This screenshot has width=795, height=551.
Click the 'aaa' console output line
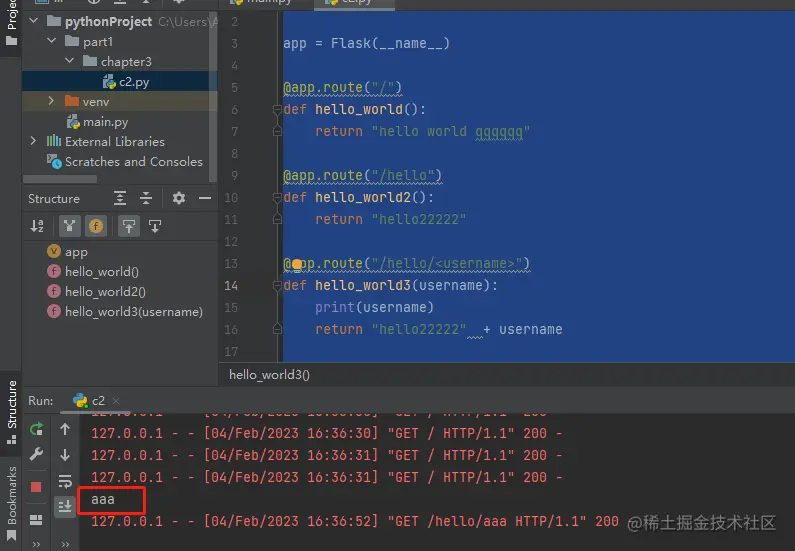(x=103, y=499)
